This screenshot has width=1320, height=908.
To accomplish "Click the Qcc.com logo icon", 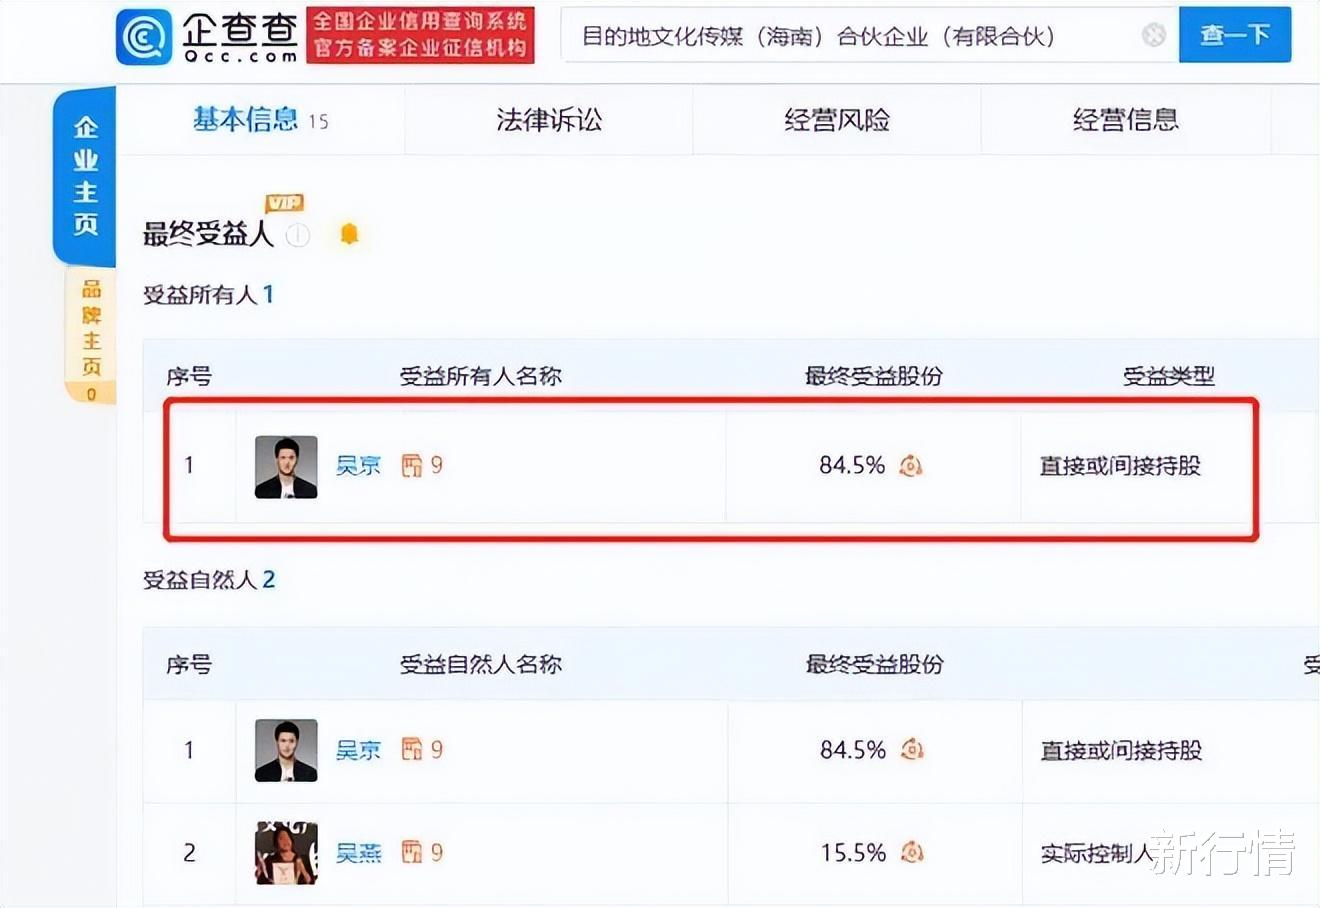I will 144,37.
